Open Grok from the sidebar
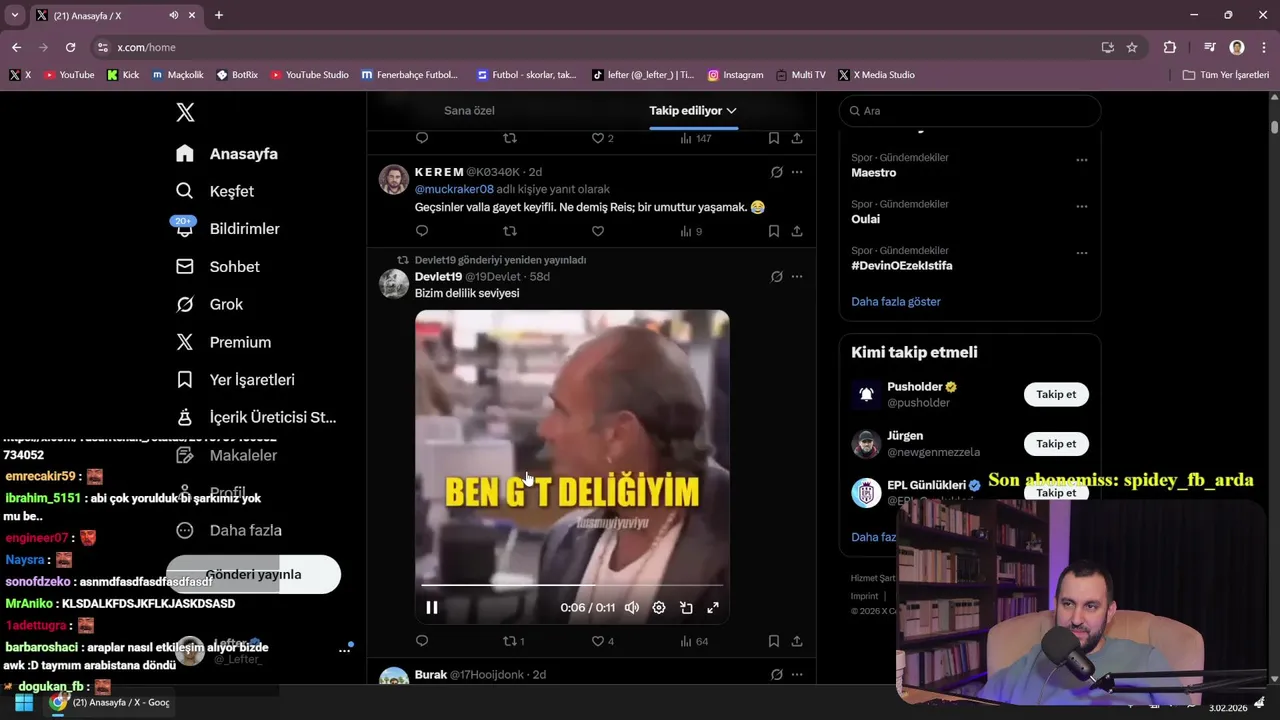 pyautogui.click(x=209, y=304)
